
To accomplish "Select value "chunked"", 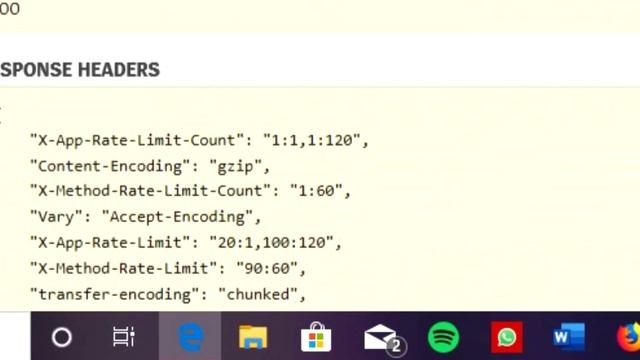I will point(258,295).
